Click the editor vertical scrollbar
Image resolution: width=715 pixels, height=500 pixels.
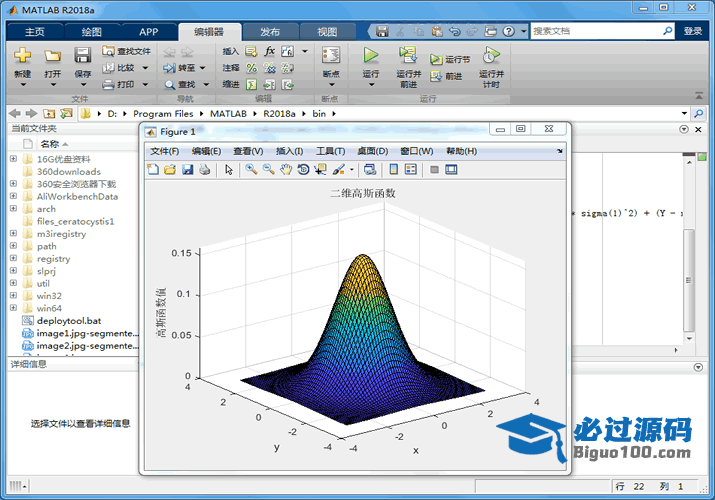689,280
